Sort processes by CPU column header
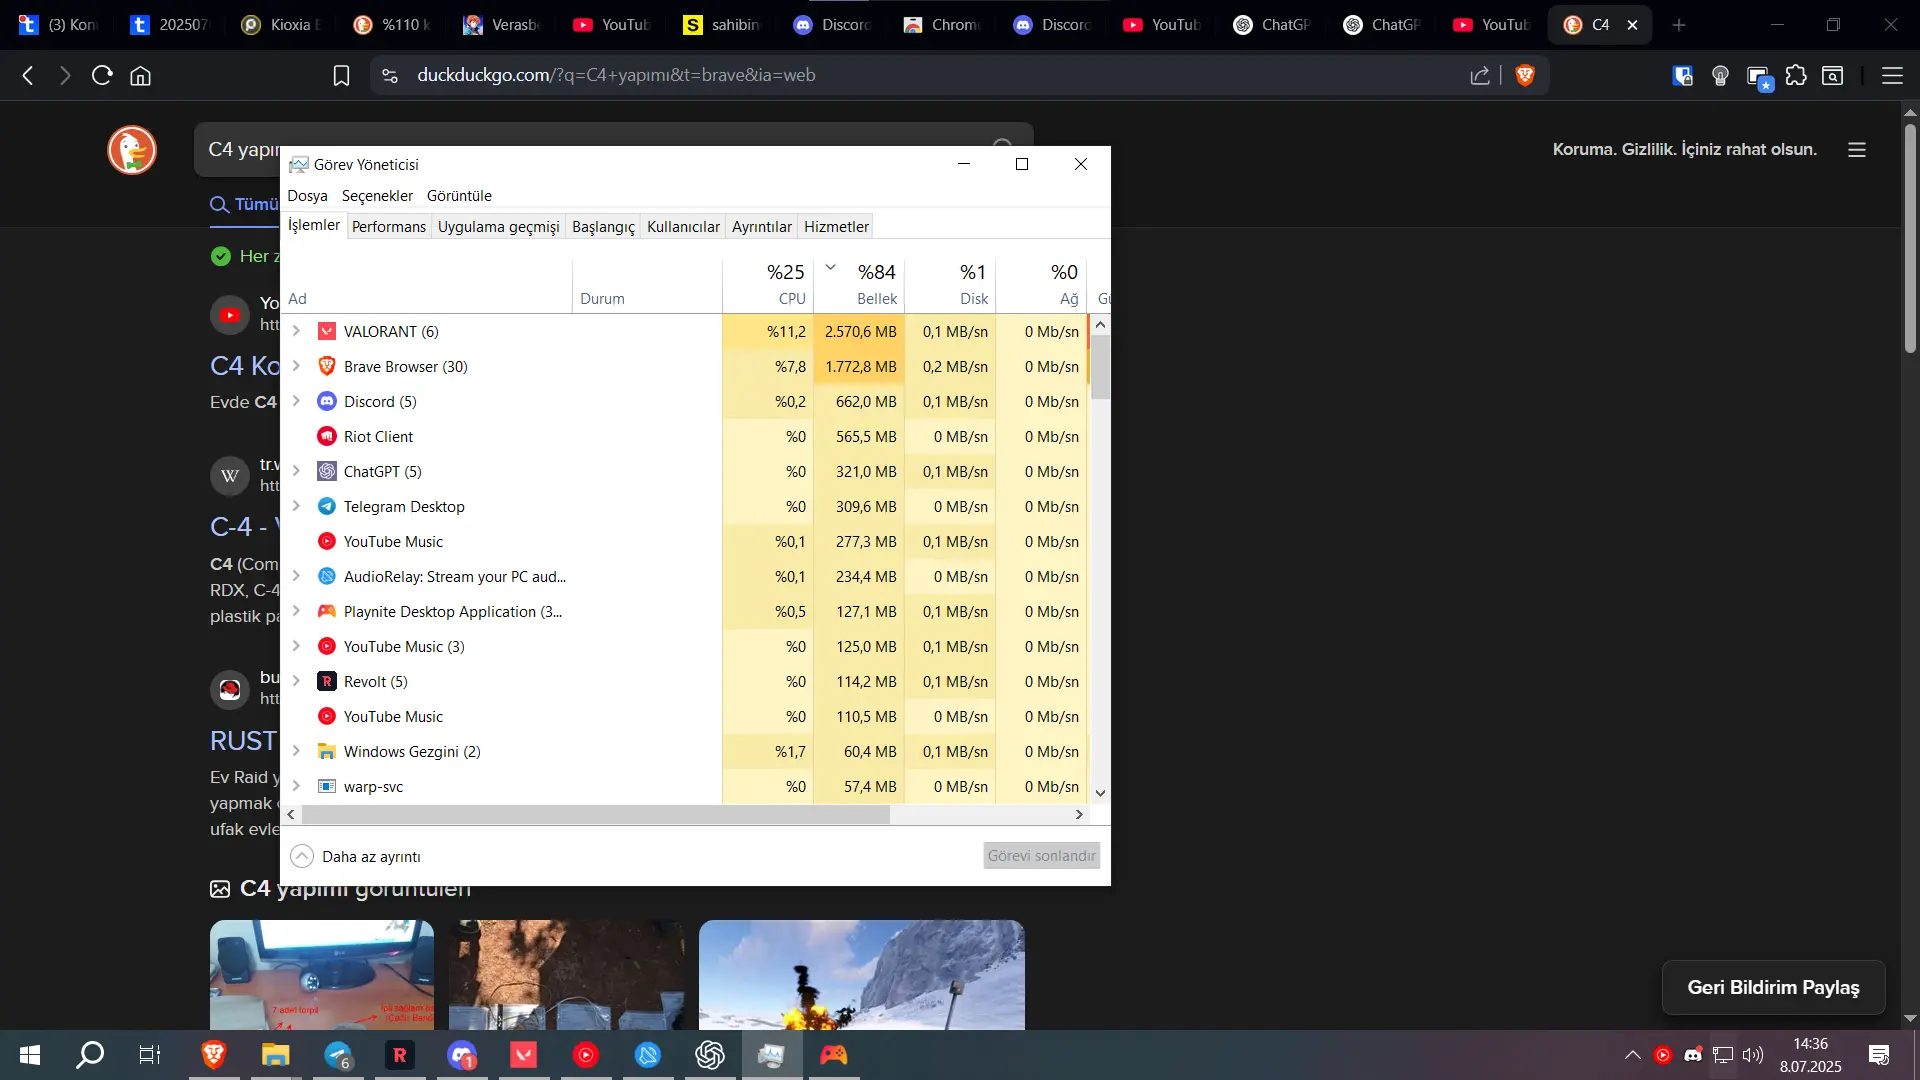The image size is (1920, 1080). coord(768,285)
